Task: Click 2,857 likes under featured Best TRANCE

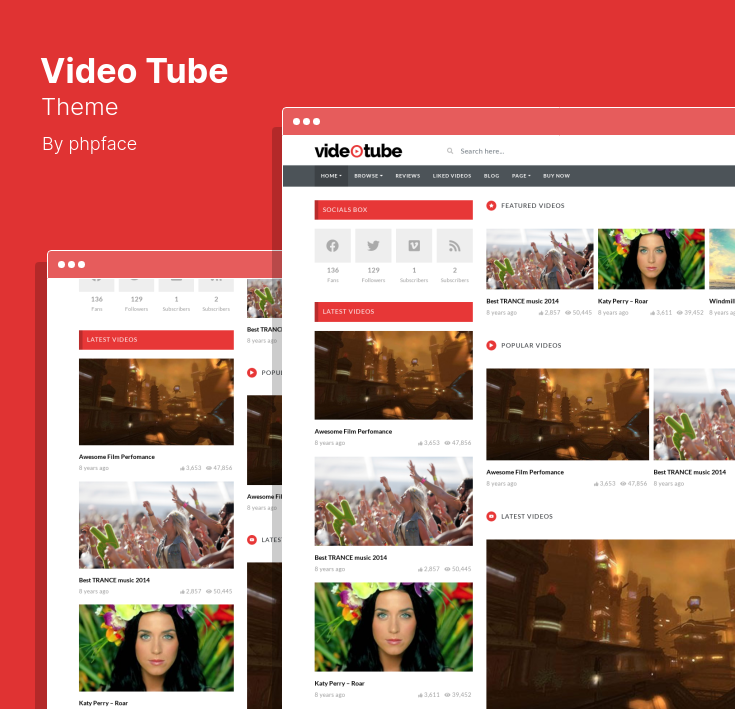Action: [x=549, y=313]
